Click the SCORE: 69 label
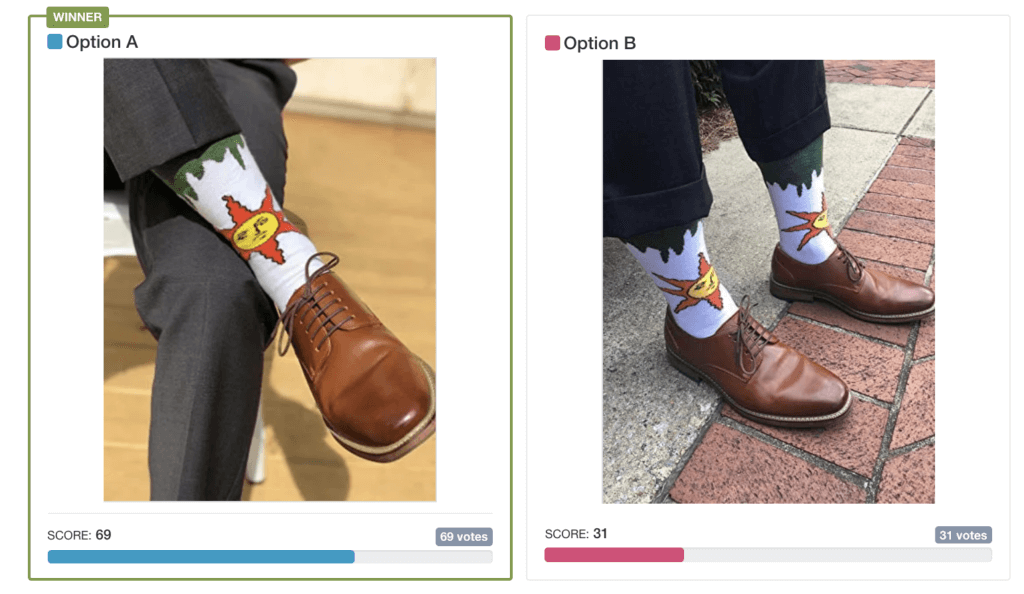The image size is (1024, 594). pos(79,535)
